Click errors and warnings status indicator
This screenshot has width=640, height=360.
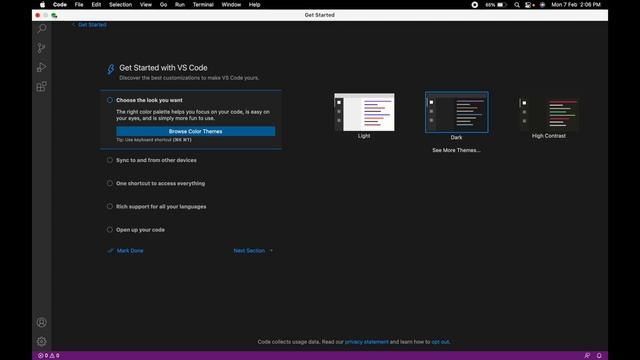coord(49,356)
